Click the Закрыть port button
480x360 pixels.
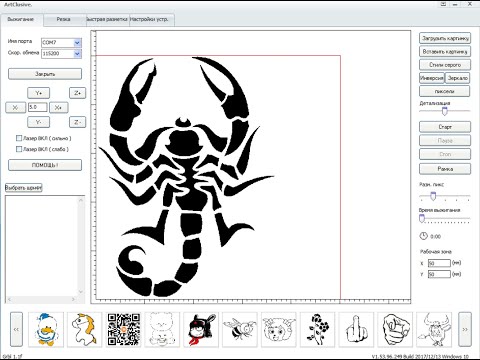click(x=45, y=74)
